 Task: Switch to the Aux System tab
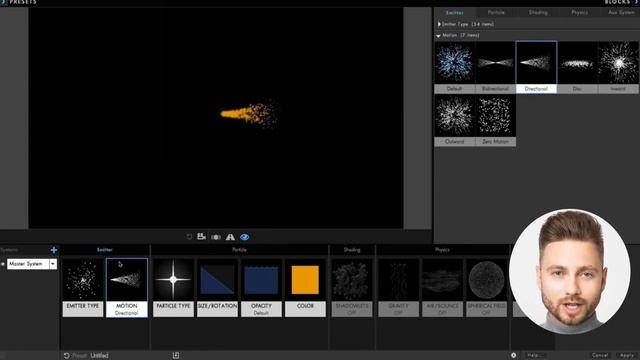tap(621, 13)
